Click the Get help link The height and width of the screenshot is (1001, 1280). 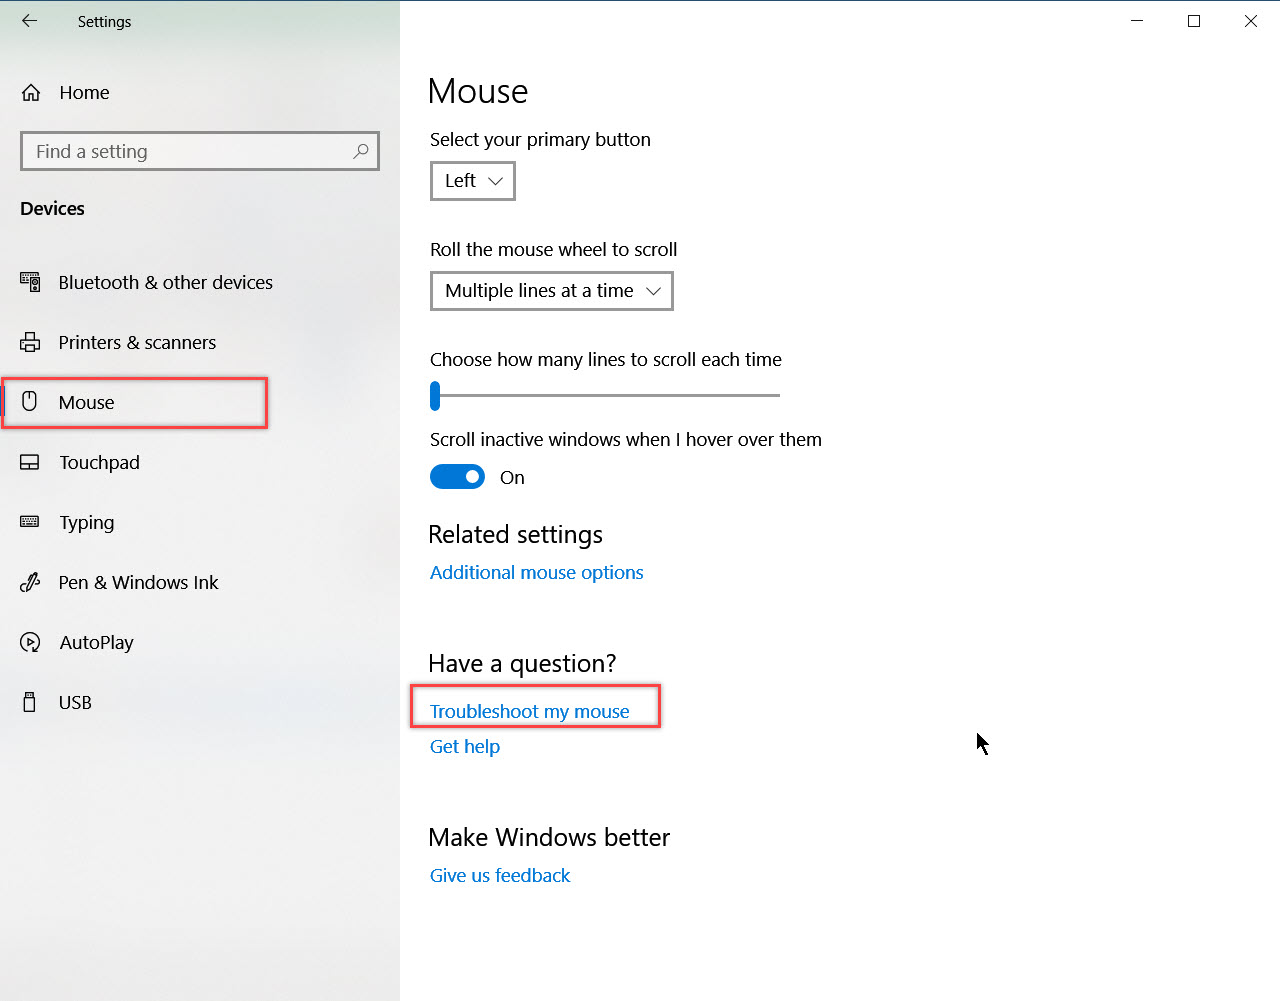465,747
